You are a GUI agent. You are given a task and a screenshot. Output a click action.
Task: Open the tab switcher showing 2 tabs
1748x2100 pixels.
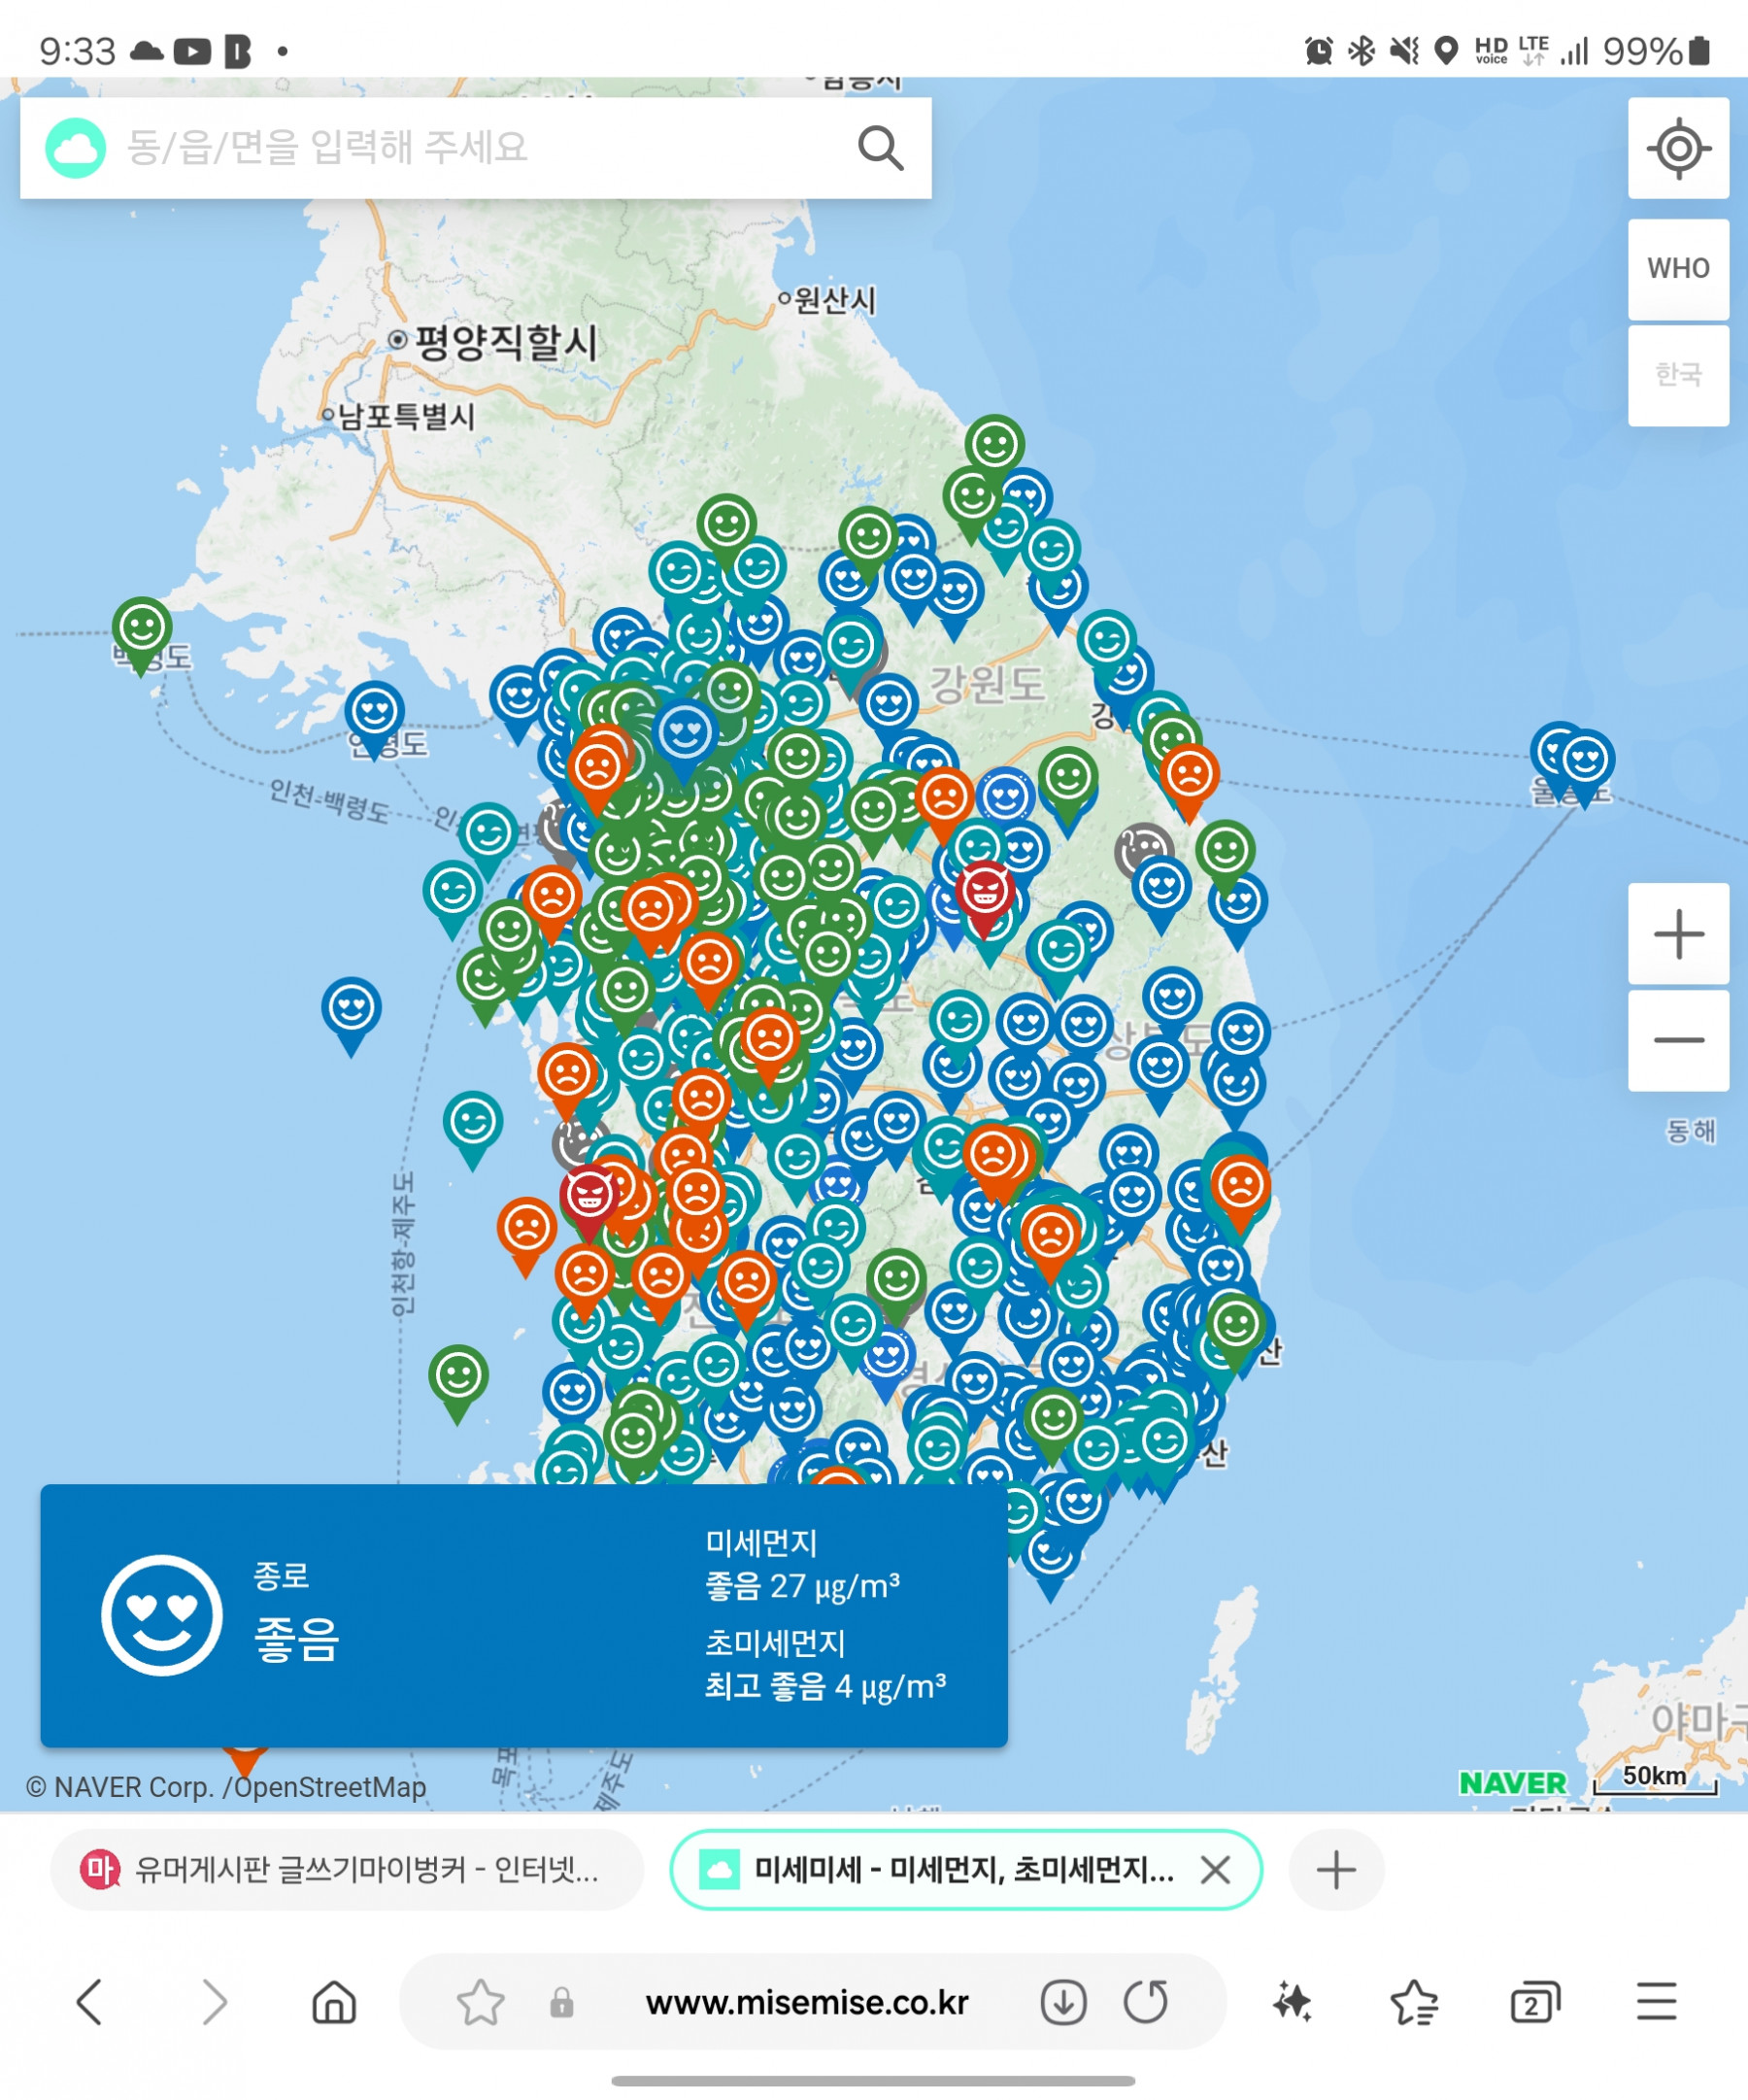pos(1533,2002)
